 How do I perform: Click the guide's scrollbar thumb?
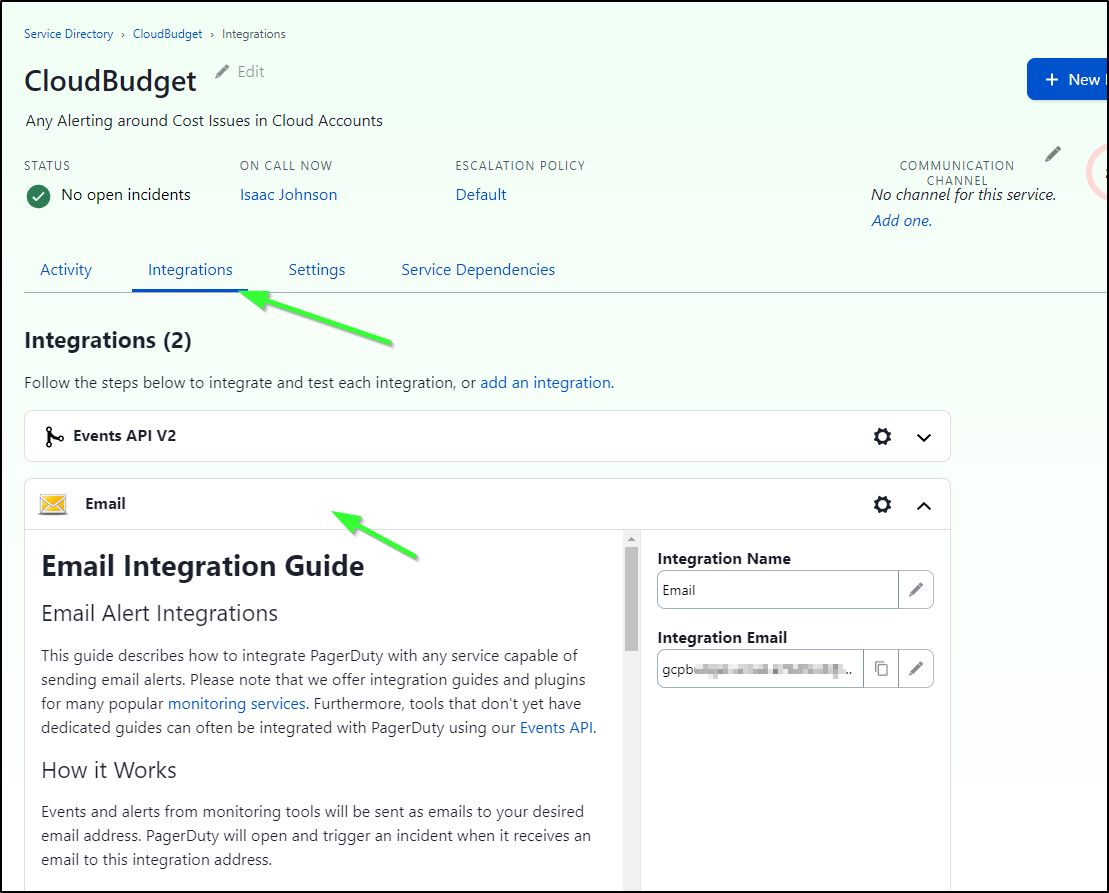(x=632, y=599)
